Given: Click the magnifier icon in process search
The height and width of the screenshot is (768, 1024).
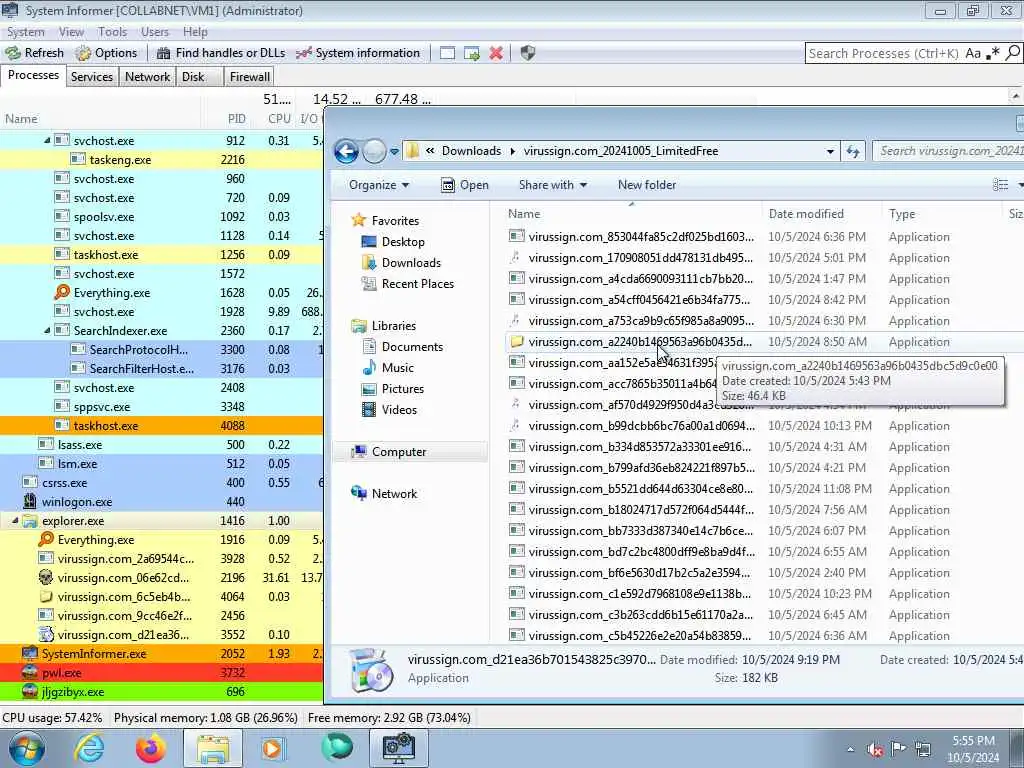Looking at the screenshot, I should click(1012, 54).
